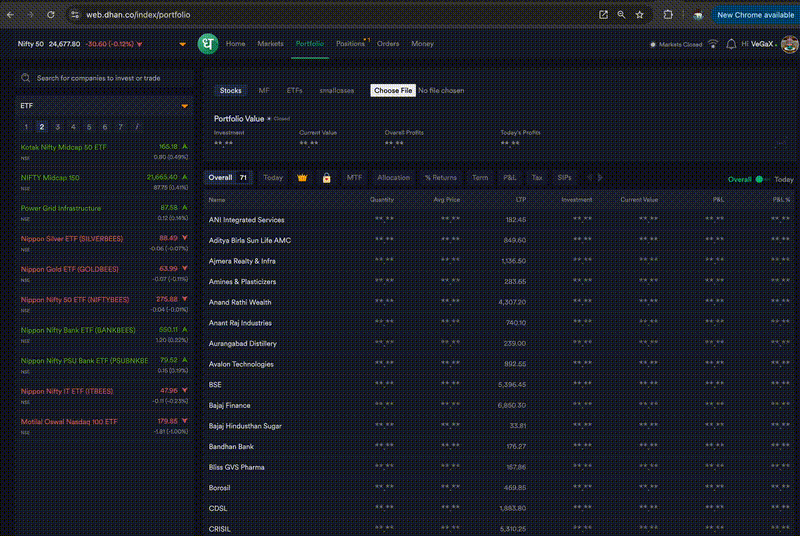Select the Stocks tab
The width and height of the screenshot is (800, 536).
pos(231,90)
